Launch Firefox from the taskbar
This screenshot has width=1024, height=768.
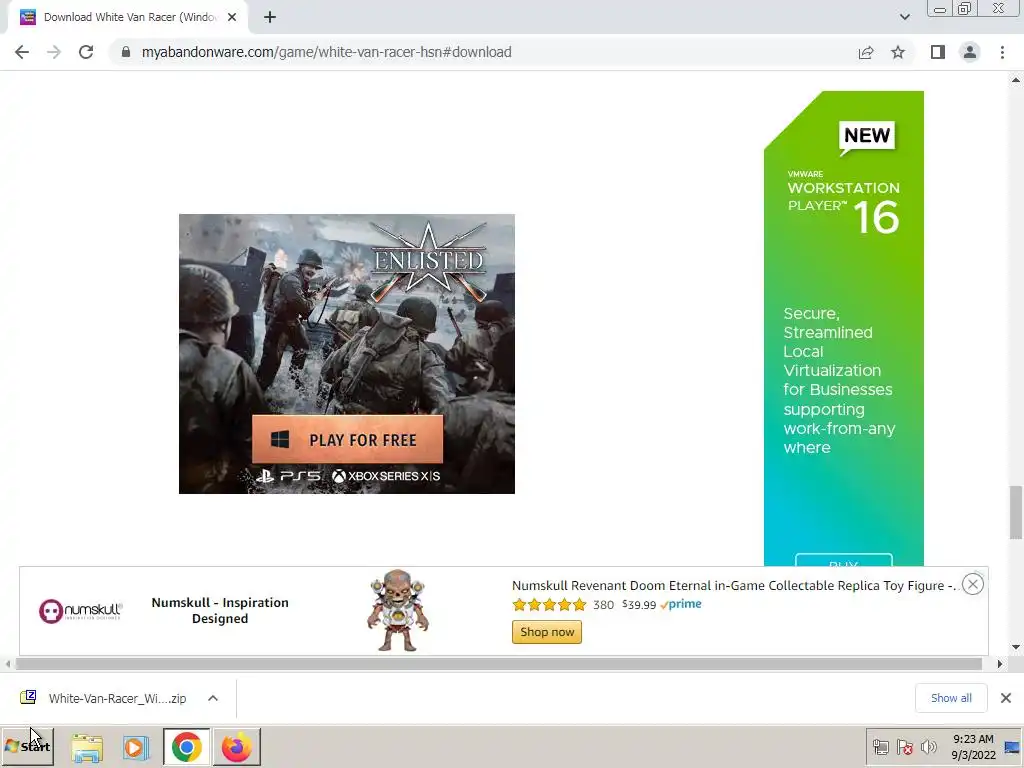click(x=236, y=747)
